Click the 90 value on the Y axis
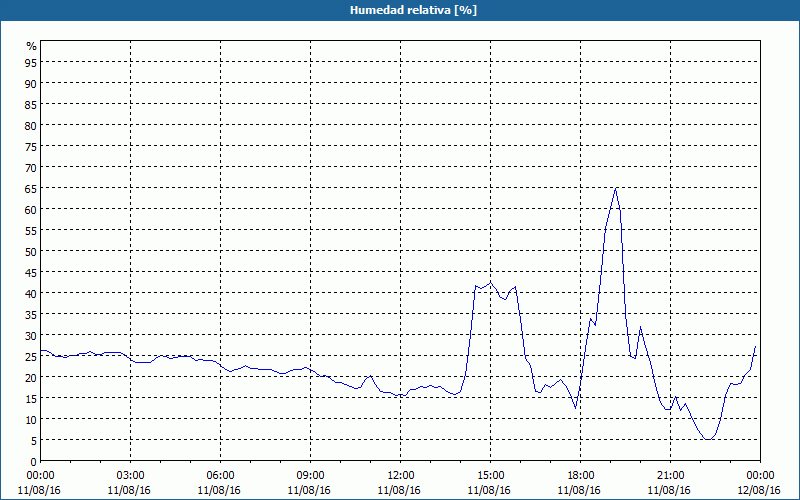Screen dimensions: 800x500 click(x=31, y=83)
